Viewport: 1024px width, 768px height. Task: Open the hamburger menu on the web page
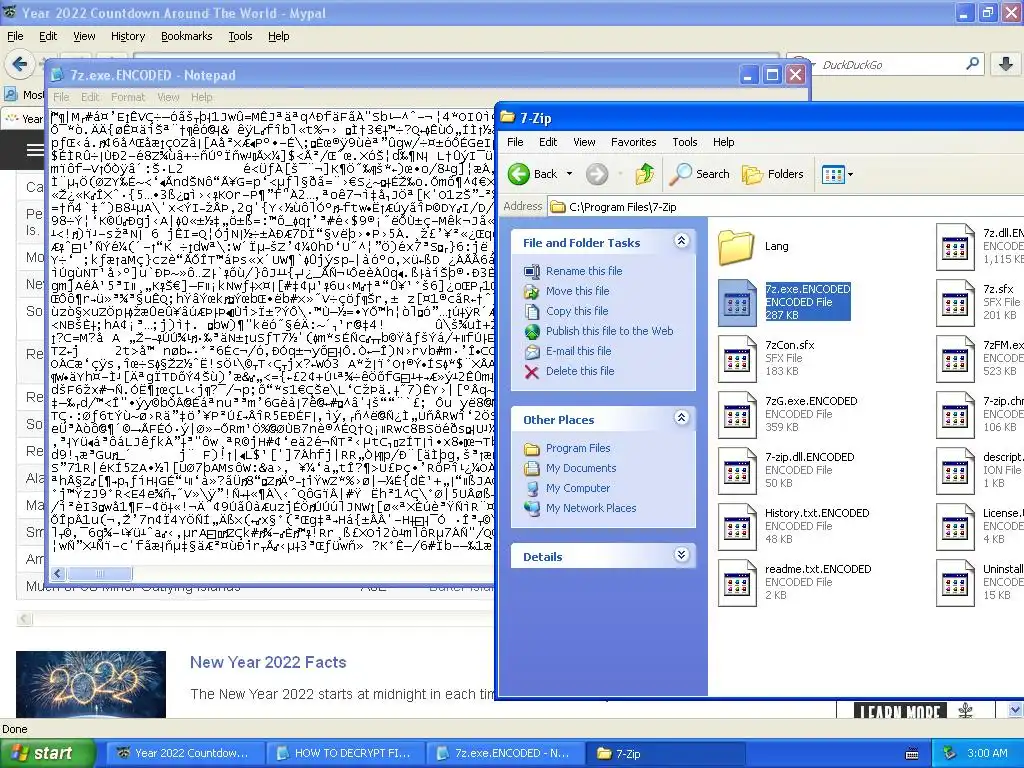[34, 150]
